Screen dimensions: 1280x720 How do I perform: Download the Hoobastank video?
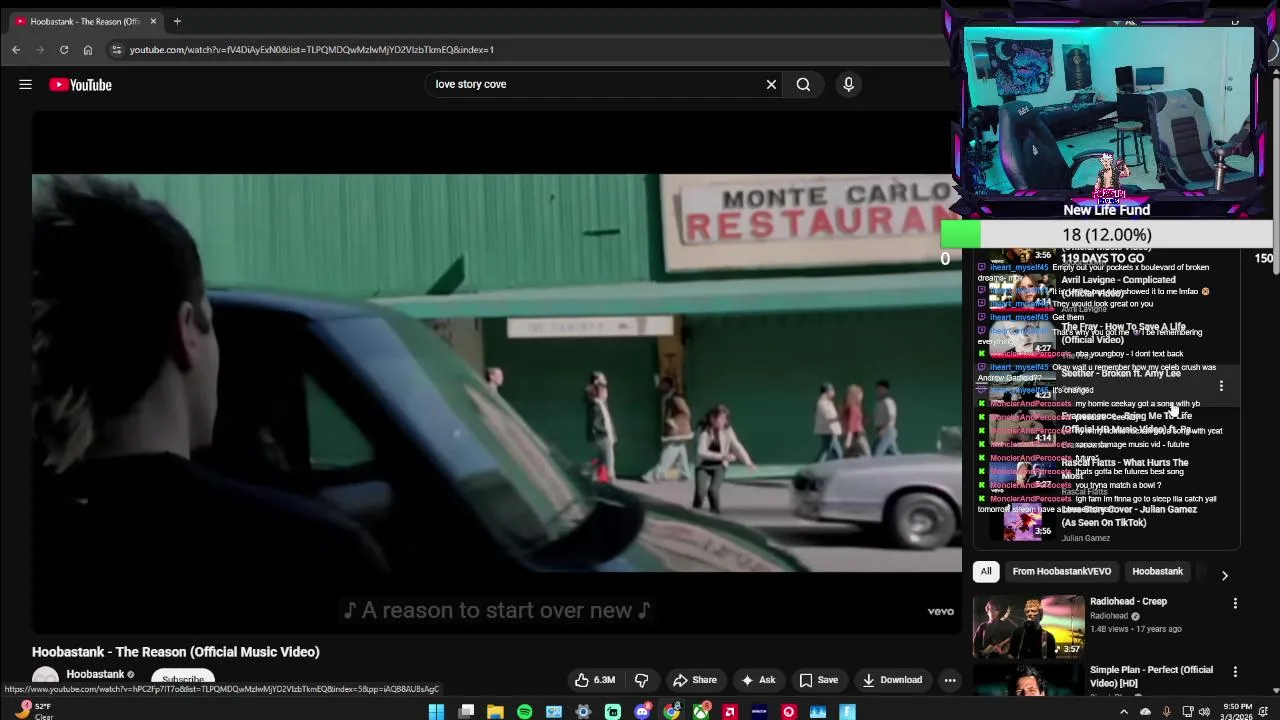click(892, 680)
